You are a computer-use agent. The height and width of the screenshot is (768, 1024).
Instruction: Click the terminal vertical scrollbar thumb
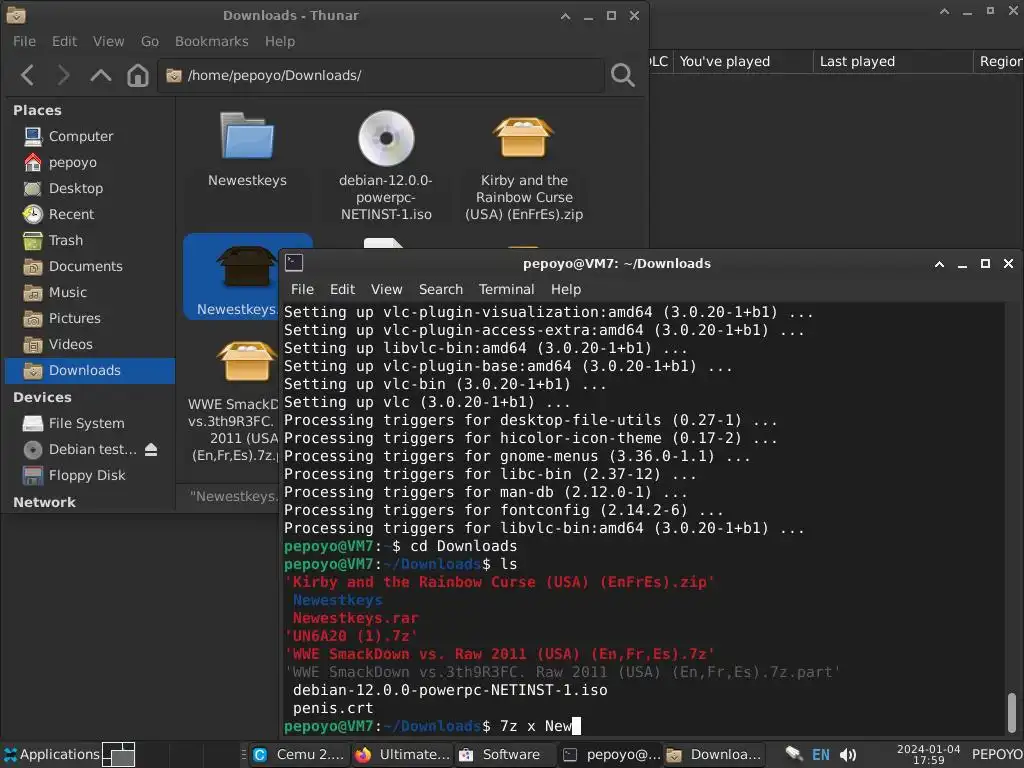1012,713
